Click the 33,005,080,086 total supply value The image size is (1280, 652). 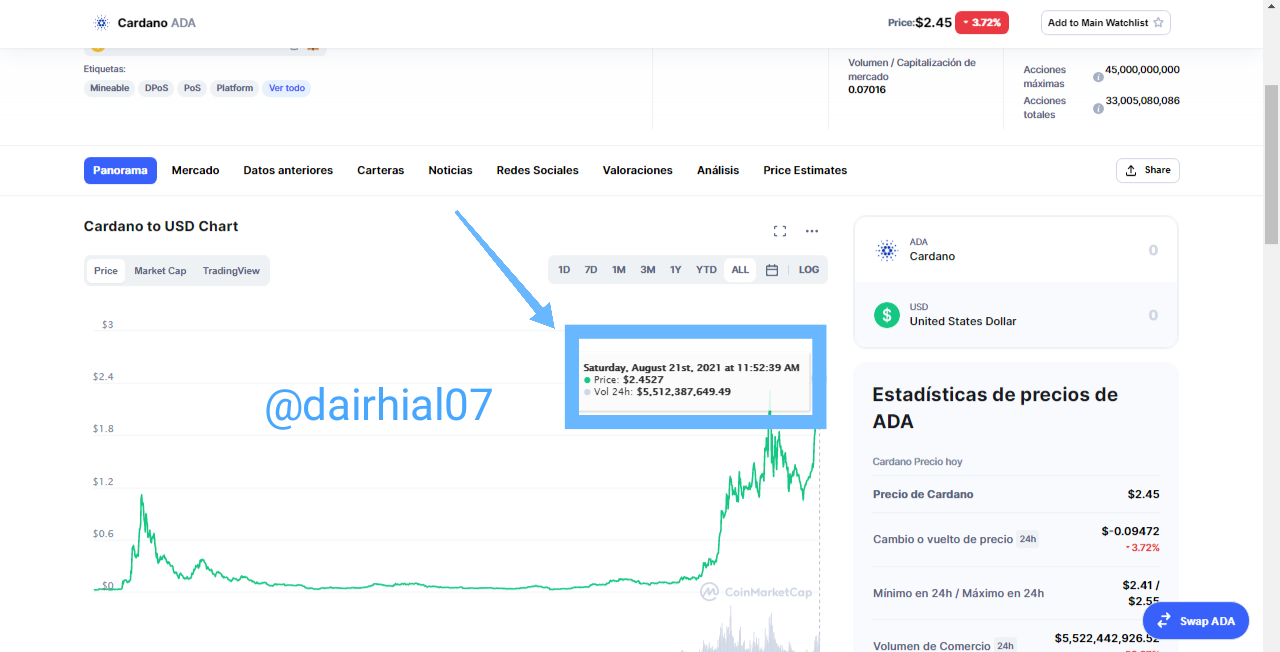(x=1142, y=101)
